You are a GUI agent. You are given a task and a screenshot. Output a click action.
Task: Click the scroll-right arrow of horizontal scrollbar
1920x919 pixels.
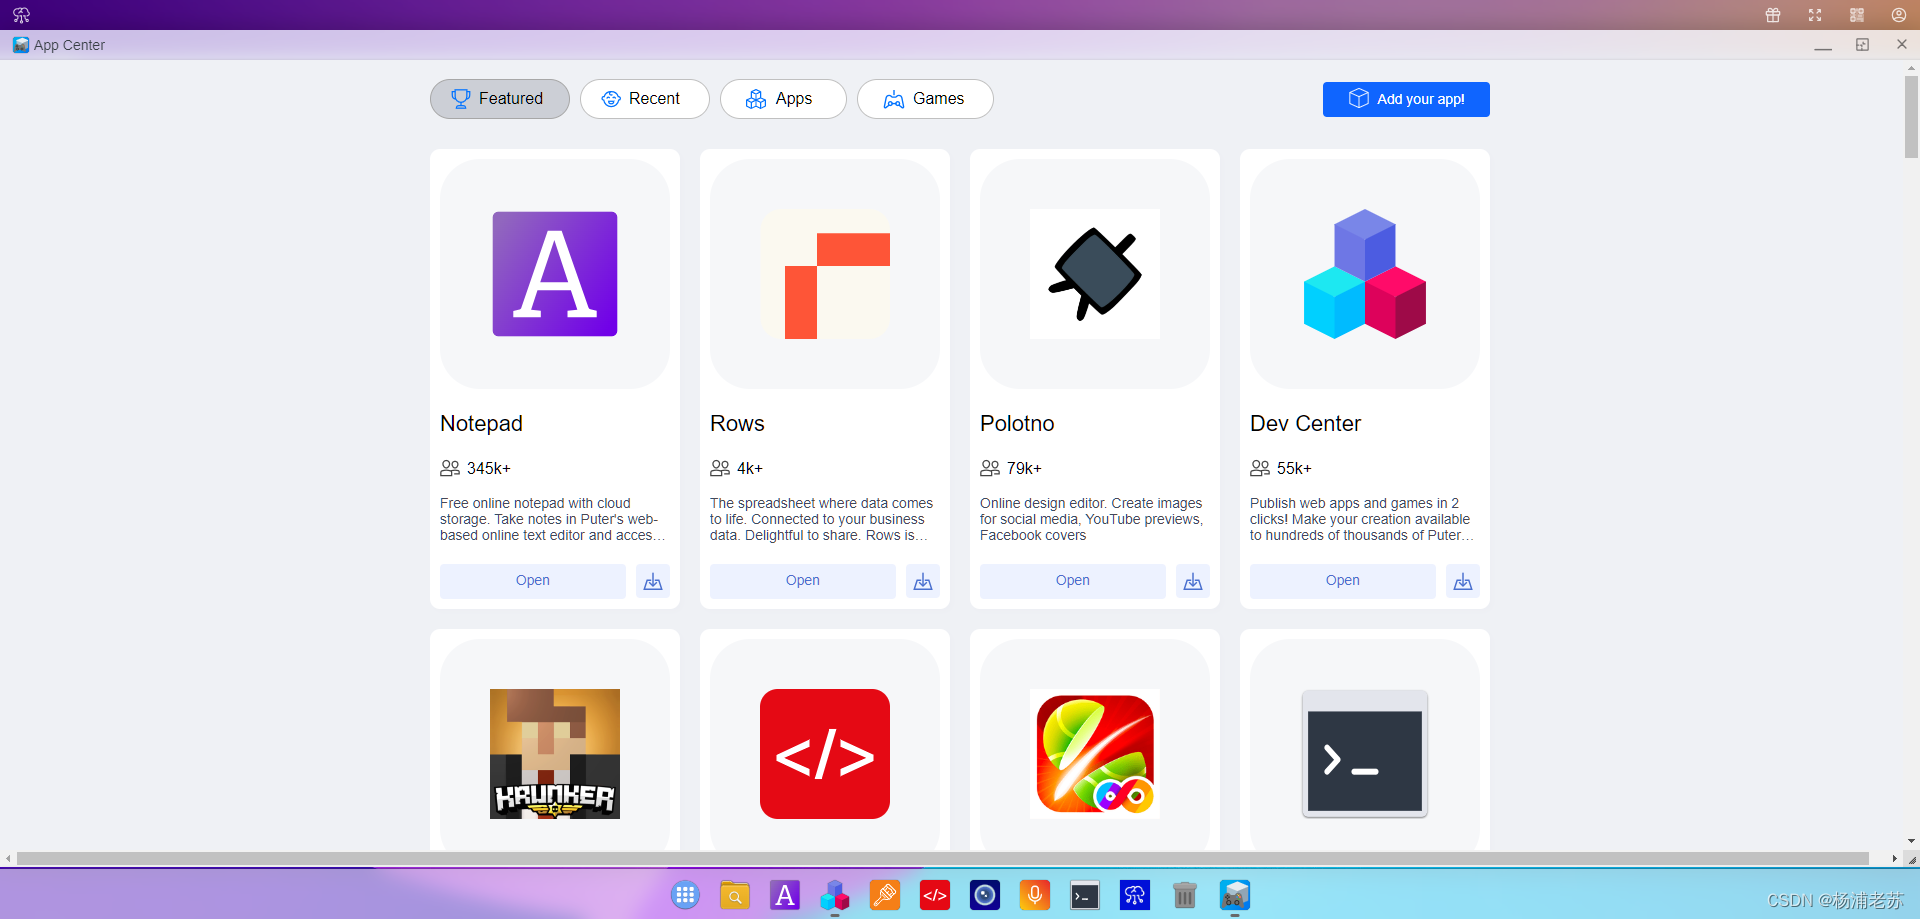point(1894,858)
